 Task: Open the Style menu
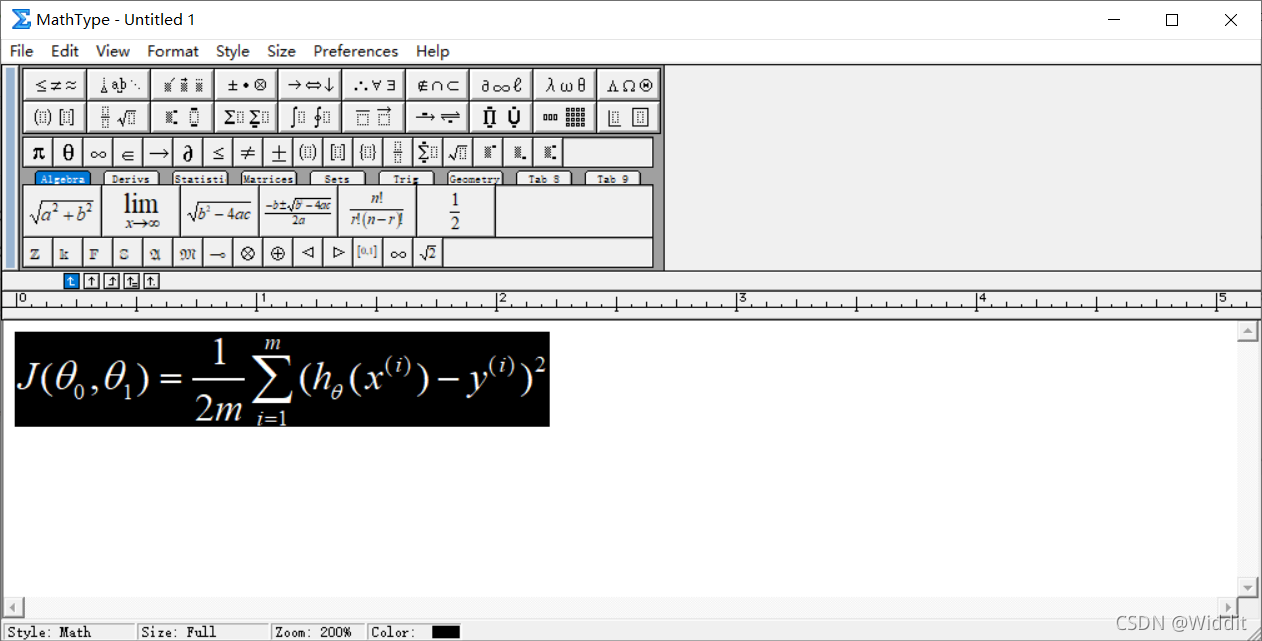(233, 51)
